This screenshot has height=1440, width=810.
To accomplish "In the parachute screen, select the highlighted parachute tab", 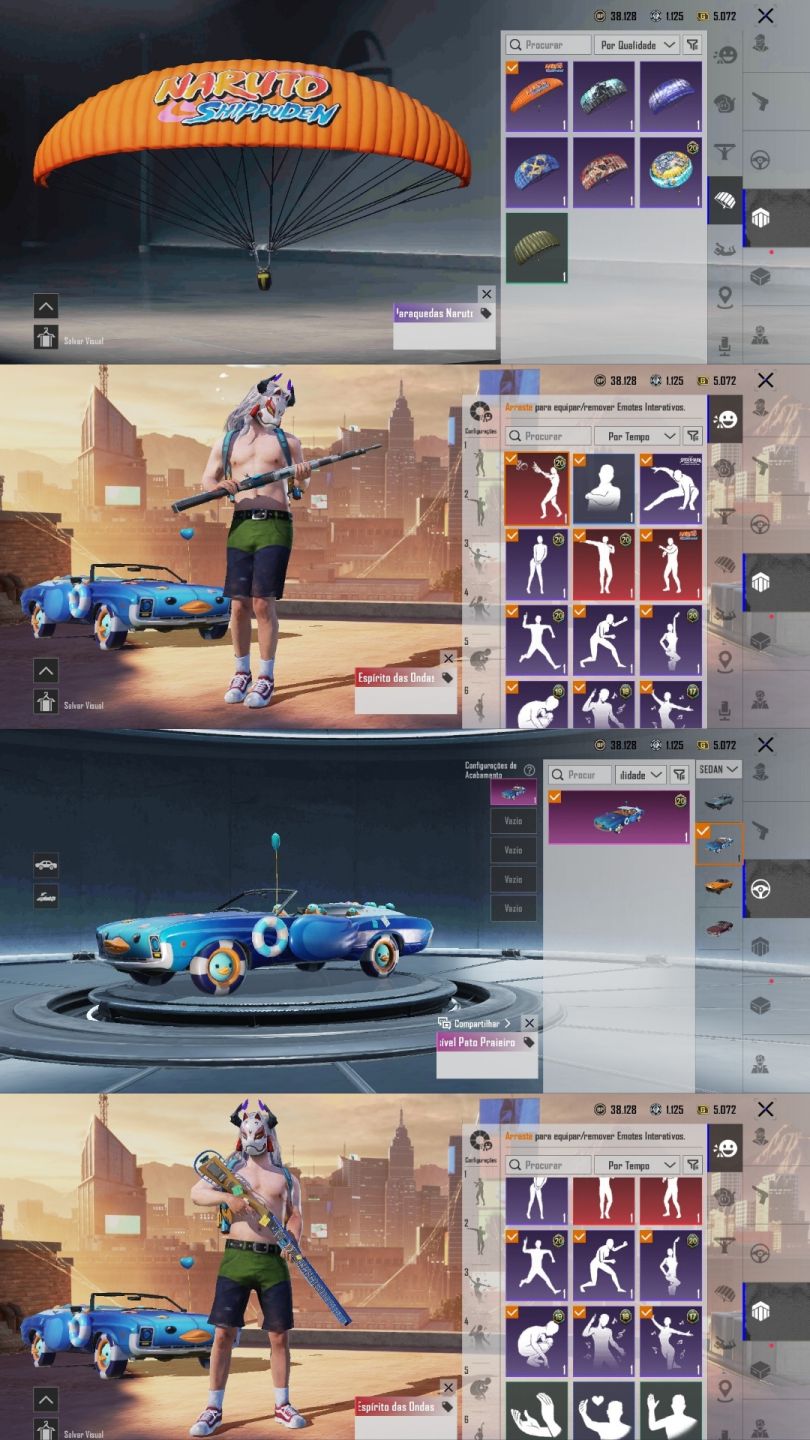I will 725,200.
